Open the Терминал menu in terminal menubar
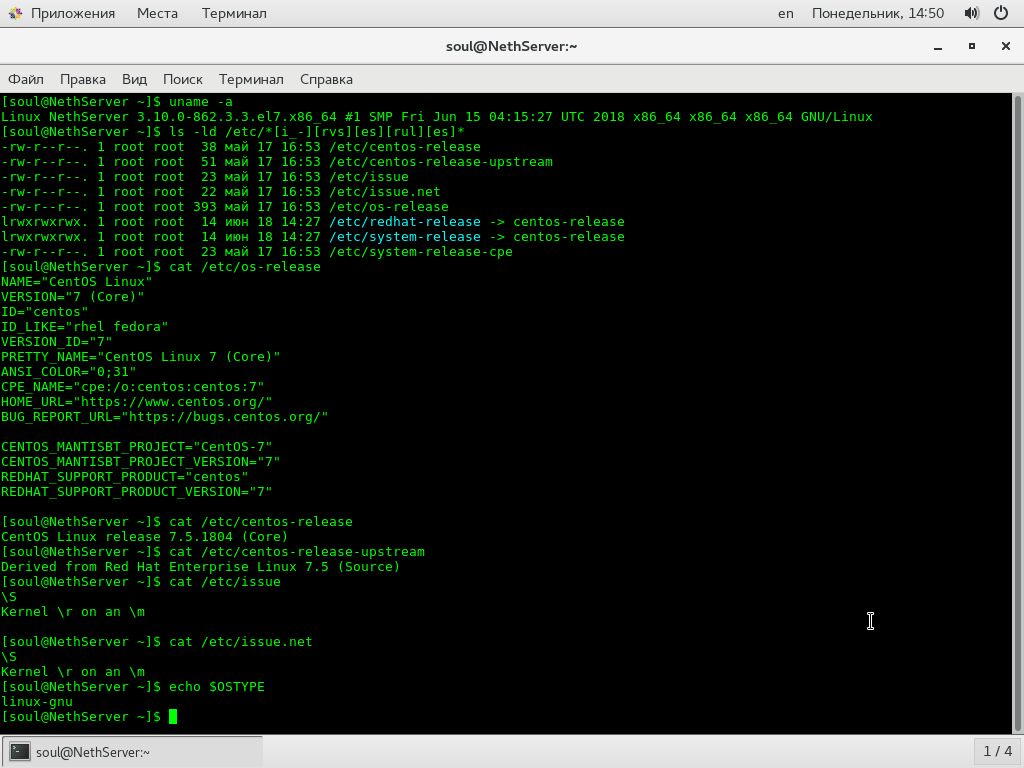The width and height of the screenshot is (1024, 768). coord(251,79)
